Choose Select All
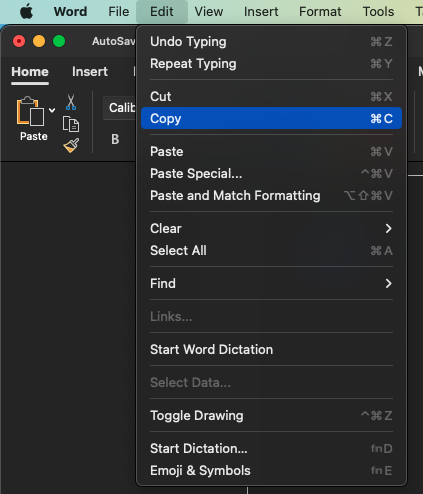This screenshot has height=494, width=423. coord(271,251)
